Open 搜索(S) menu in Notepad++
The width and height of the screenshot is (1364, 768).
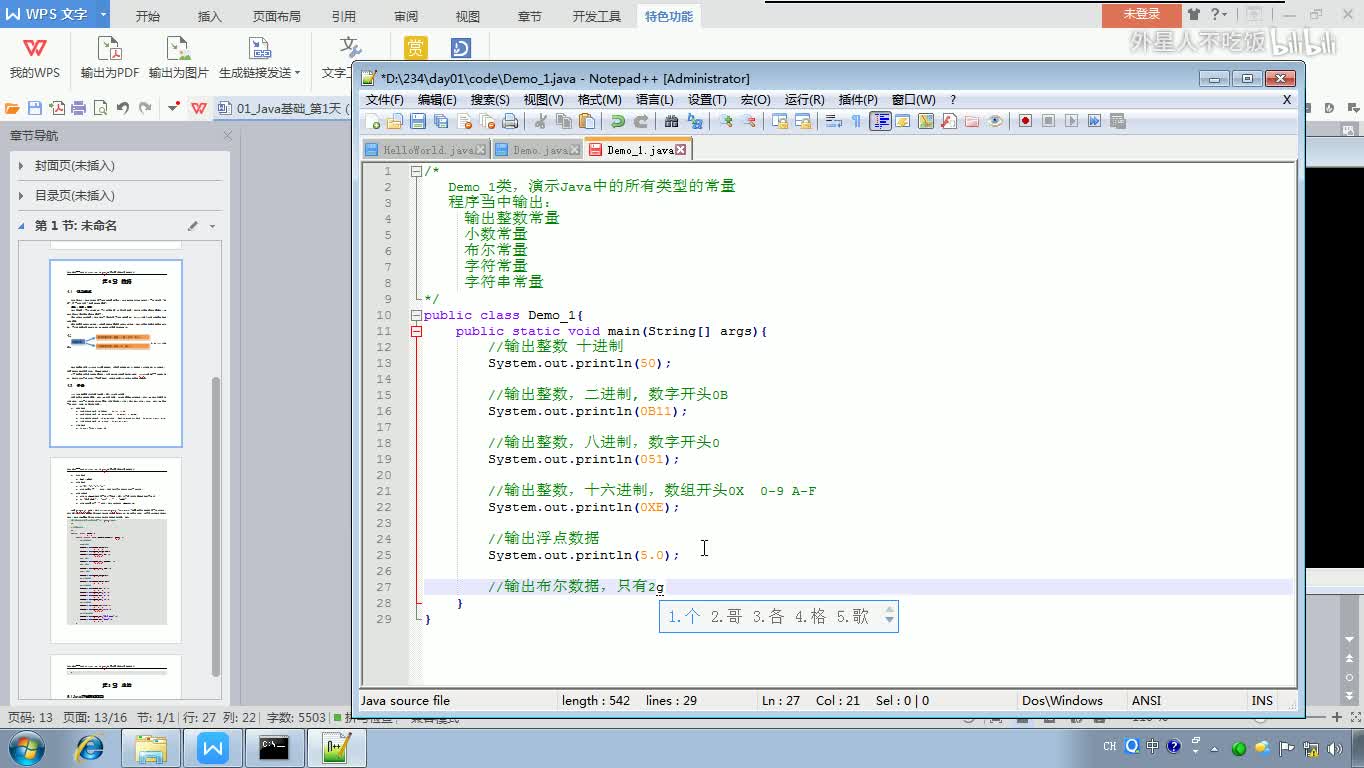click(490, 100)
